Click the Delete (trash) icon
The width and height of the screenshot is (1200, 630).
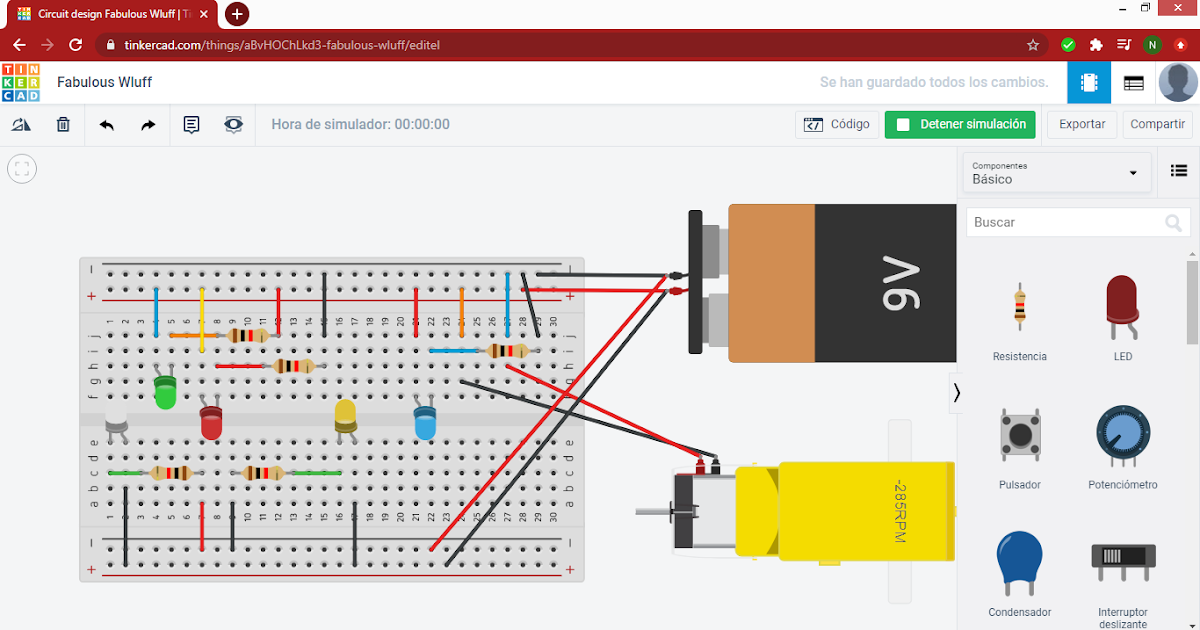[63, 124]
